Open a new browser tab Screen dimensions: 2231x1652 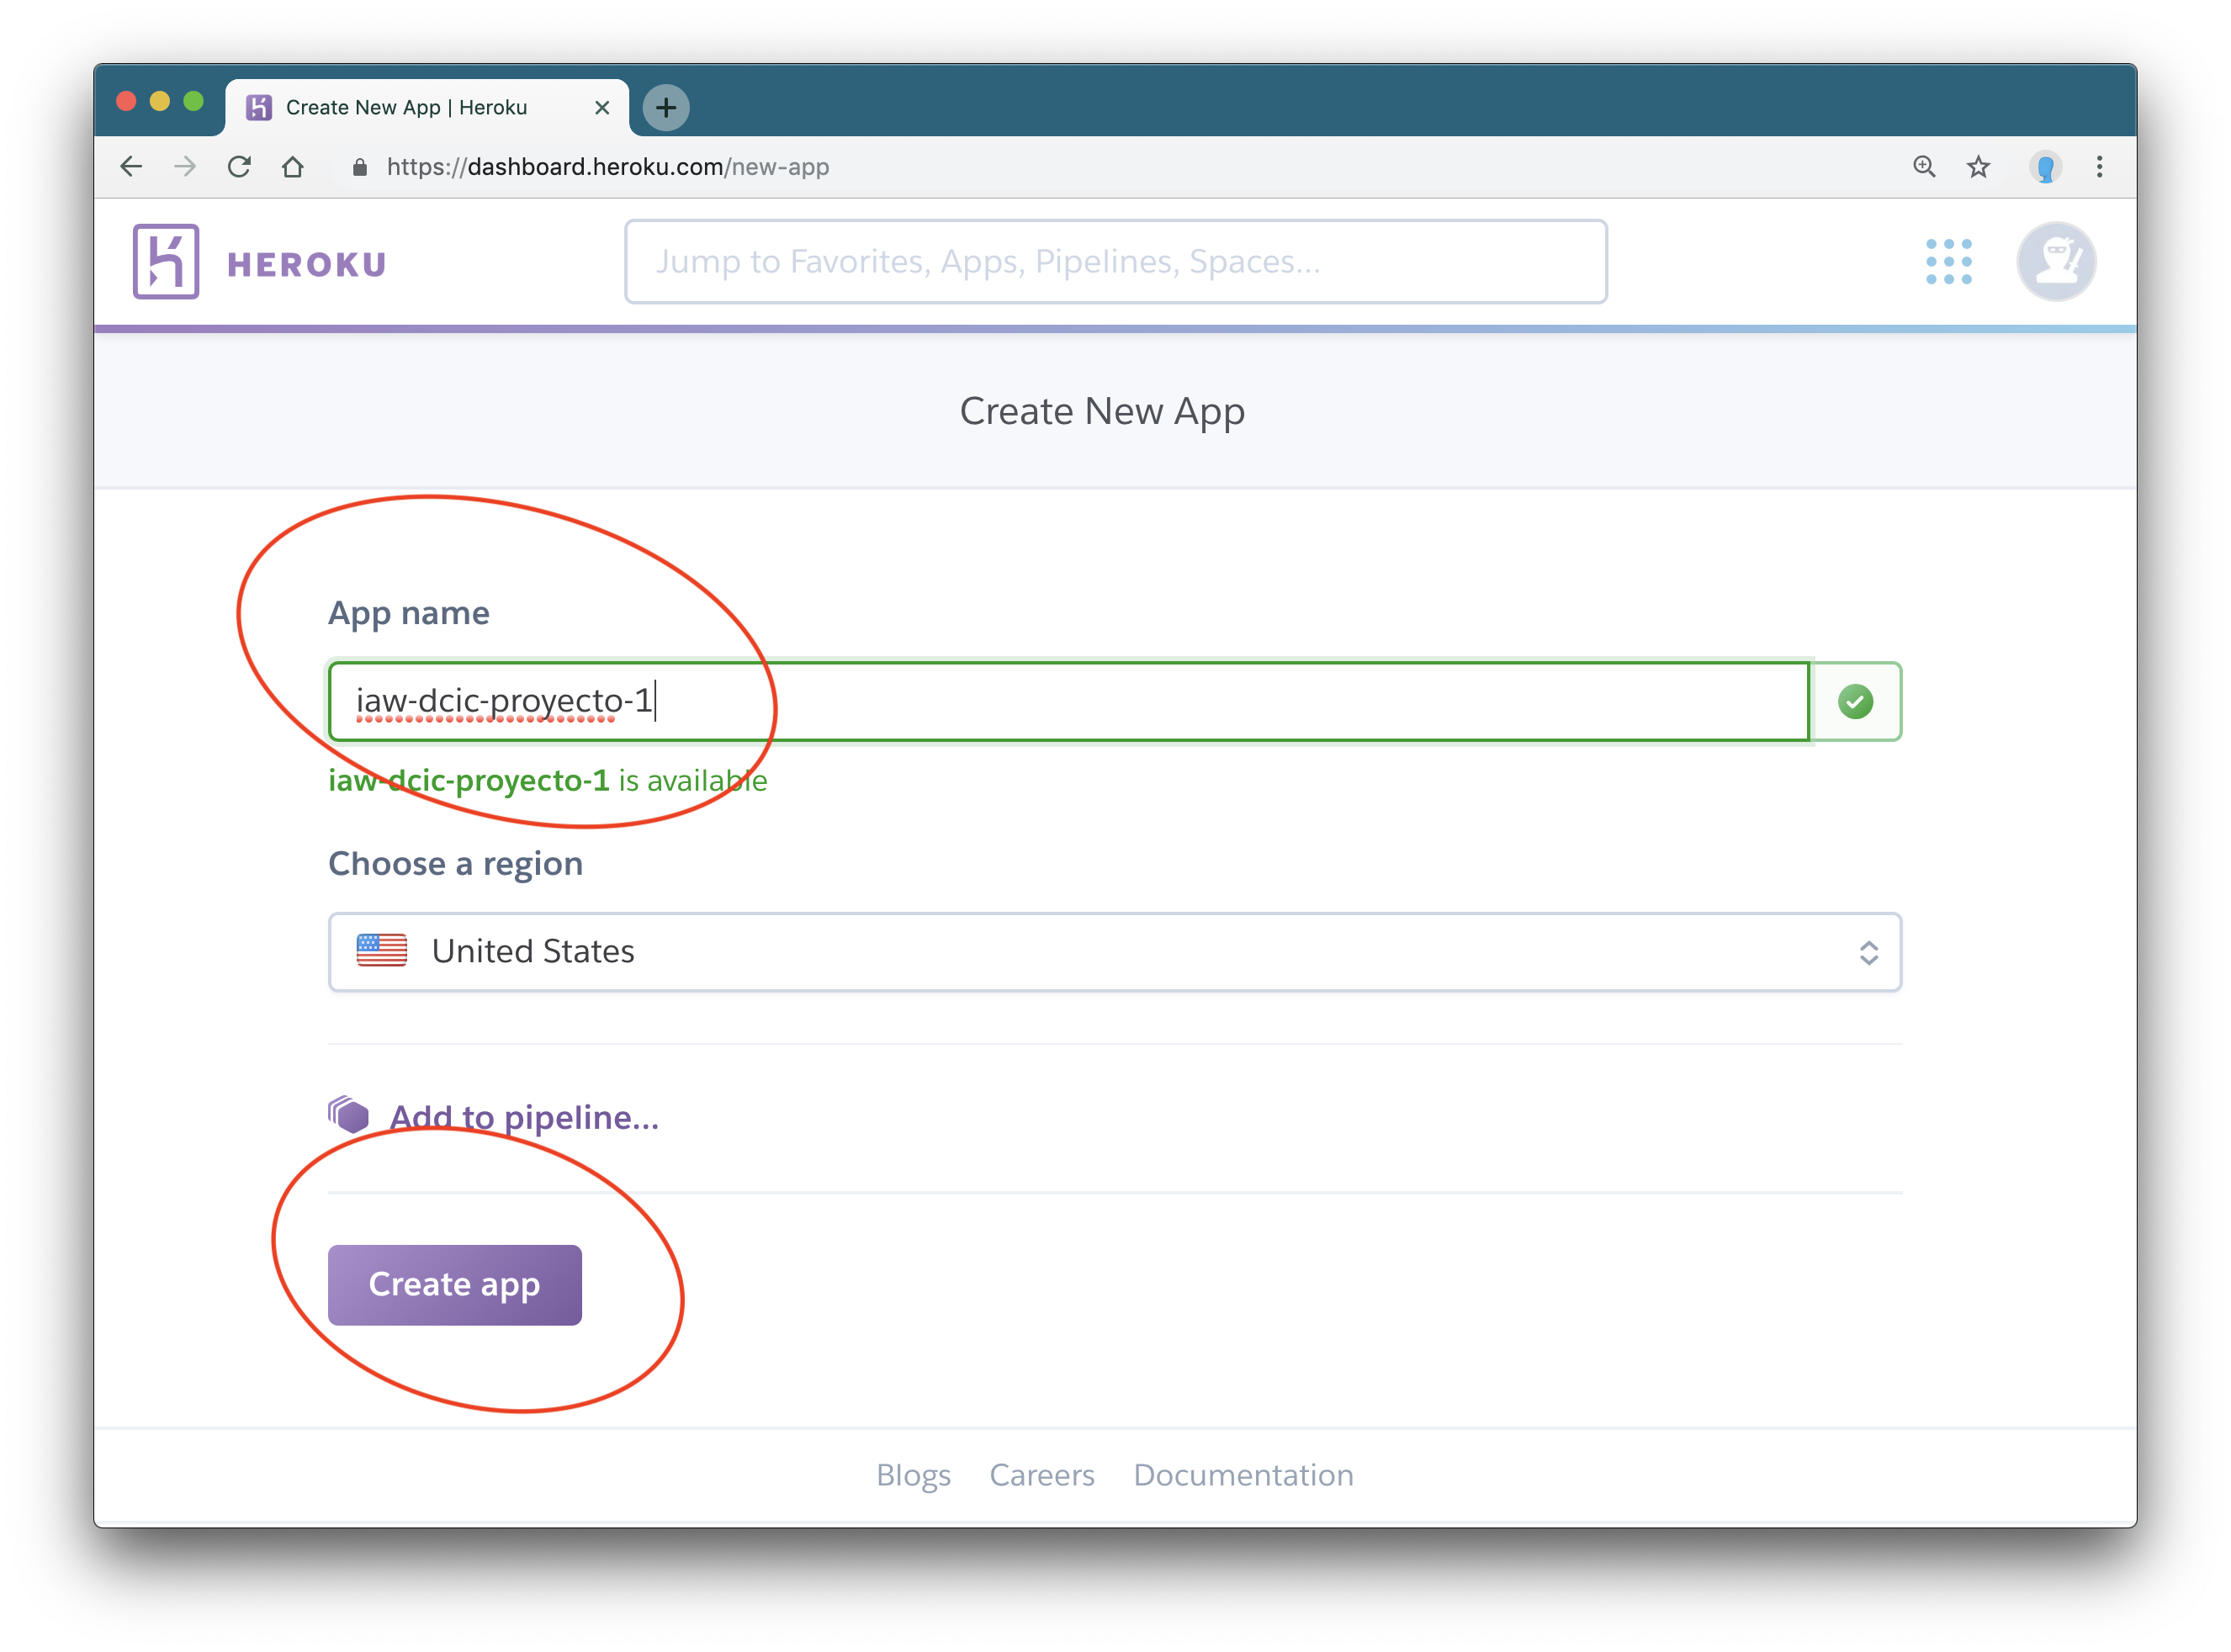(666, 107)
